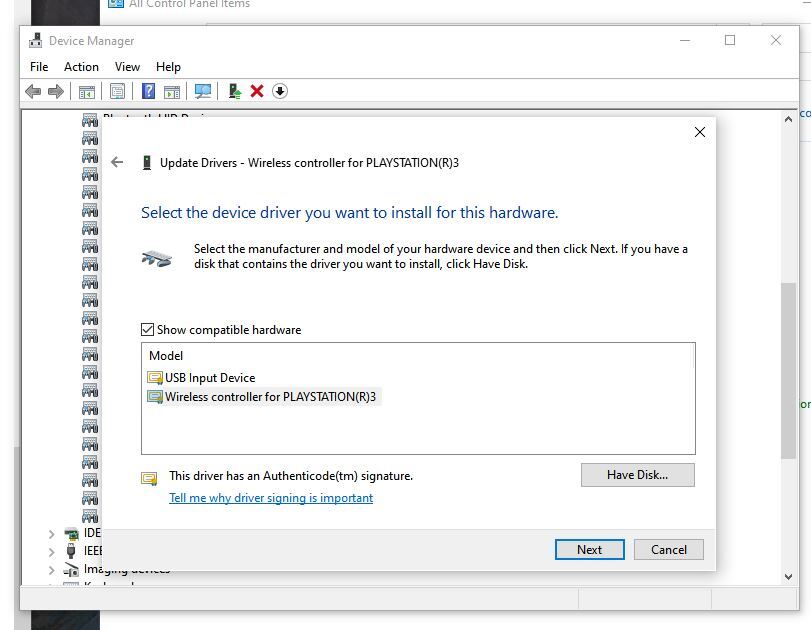Click the Device Manager scrollbar up arrow

click(x=788, y=119)
